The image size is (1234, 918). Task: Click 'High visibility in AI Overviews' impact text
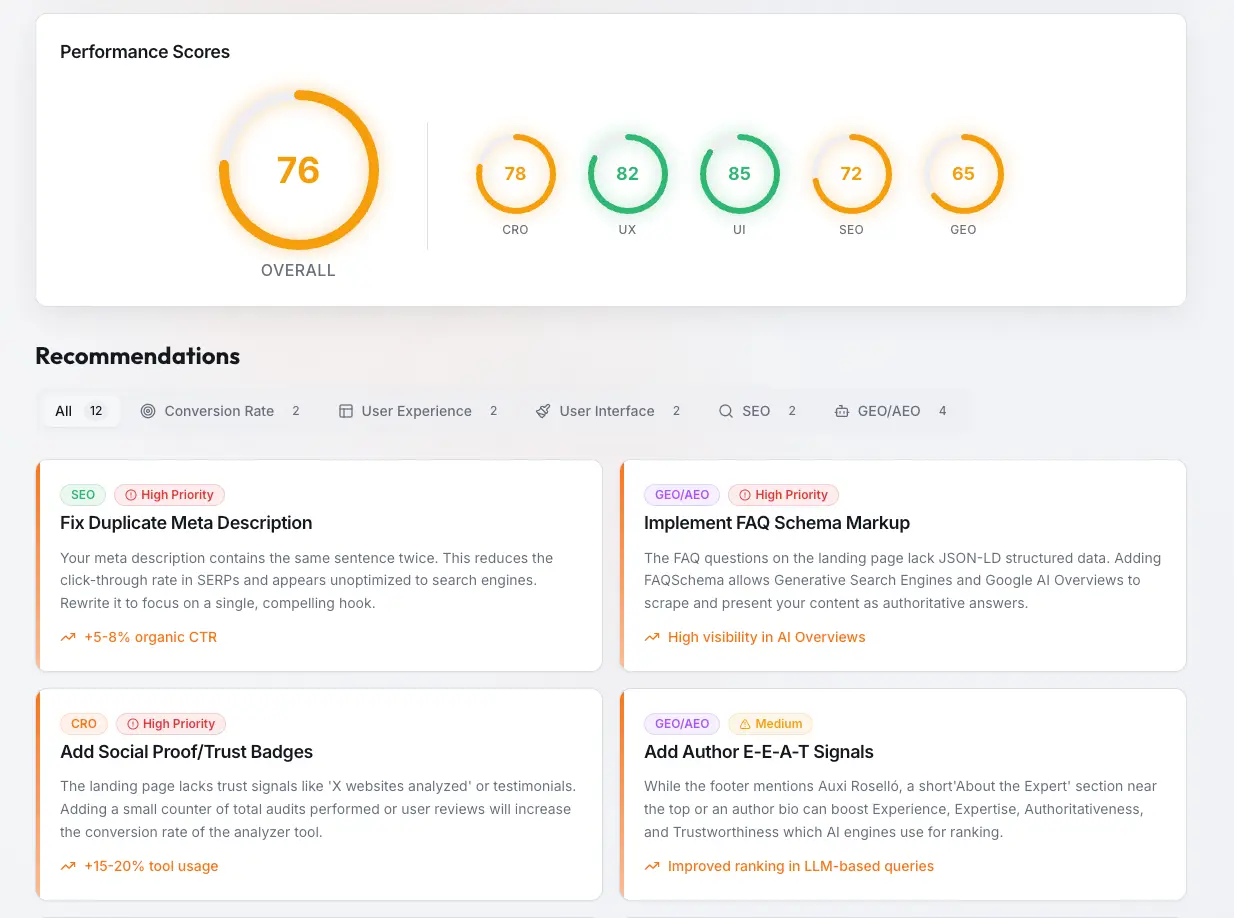(x=767, y=637)
